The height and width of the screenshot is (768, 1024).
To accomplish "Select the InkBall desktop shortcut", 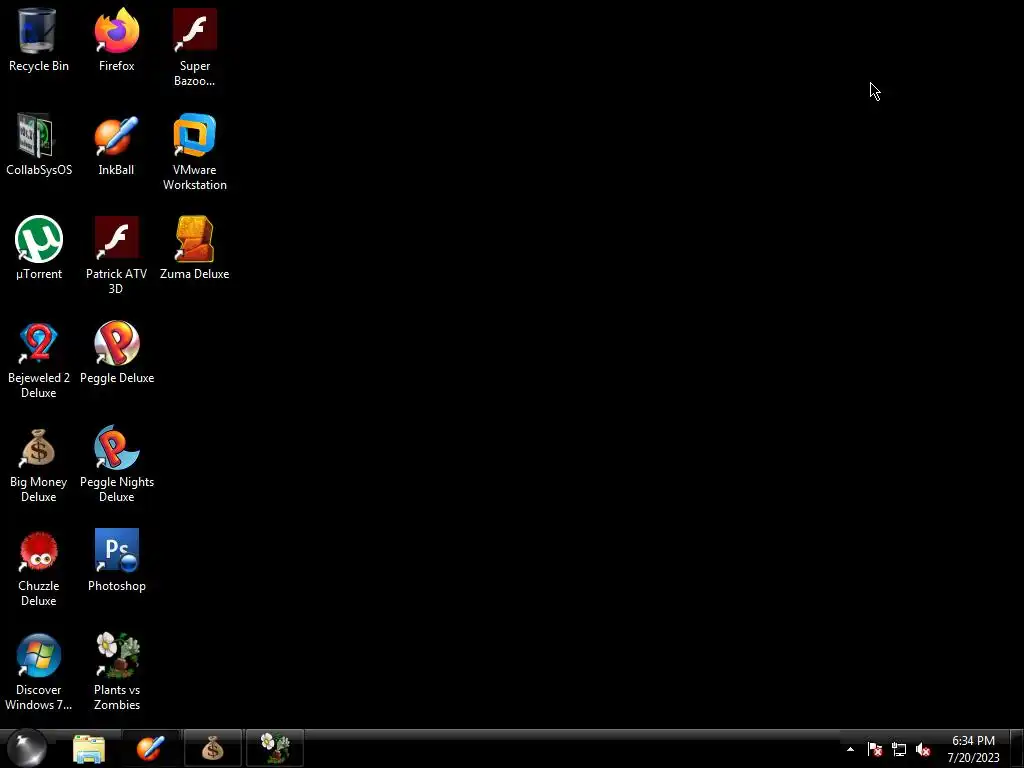I will [116, 144].
